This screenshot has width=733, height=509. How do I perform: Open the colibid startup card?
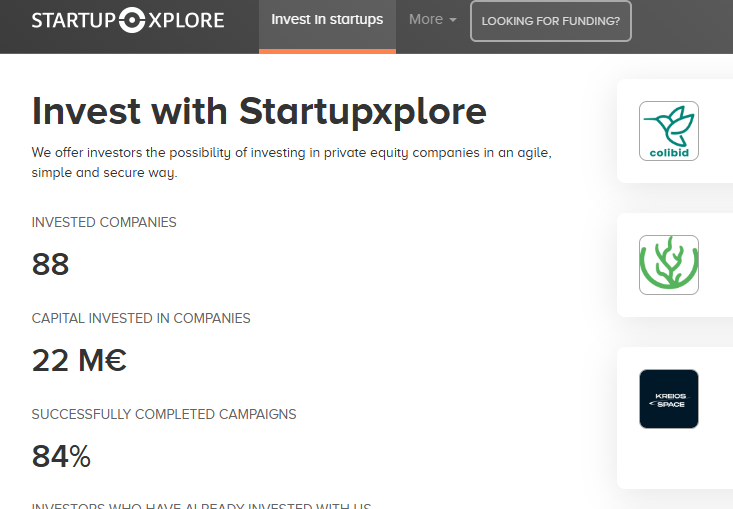tap(675, 131)
